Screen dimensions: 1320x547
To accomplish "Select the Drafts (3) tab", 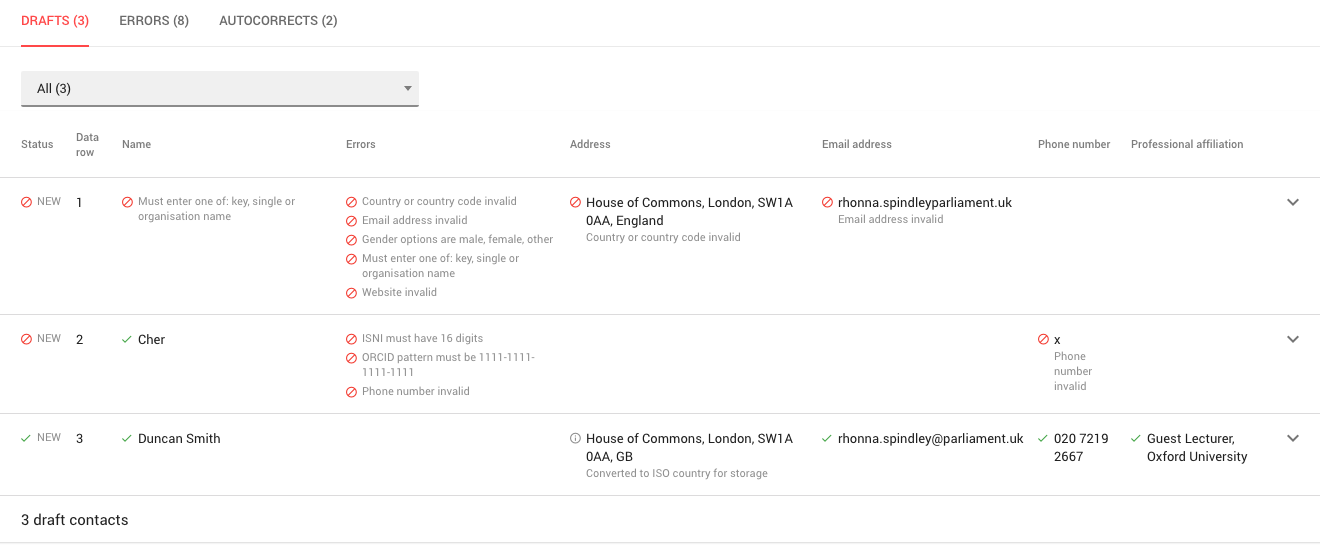I will 55,21.
